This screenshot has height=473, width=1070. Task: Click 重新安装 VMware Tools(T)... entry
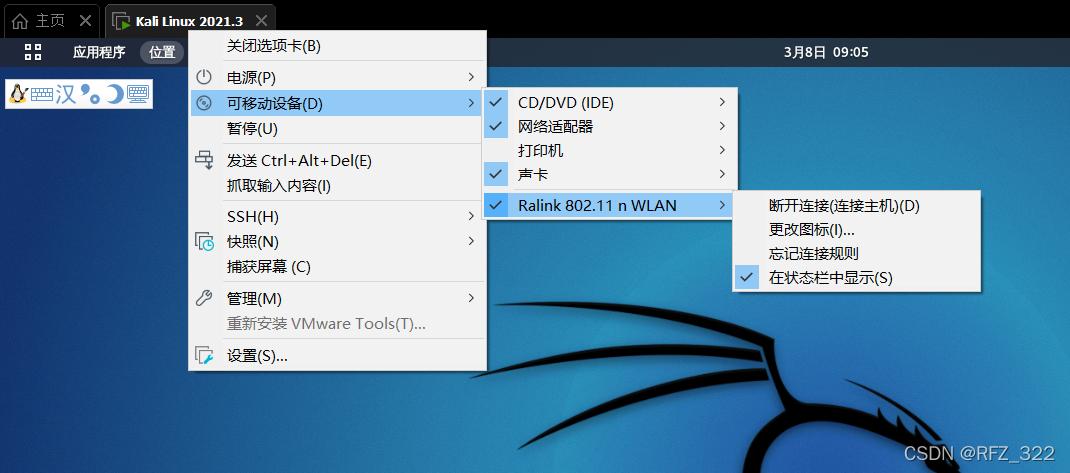(338, 324)
